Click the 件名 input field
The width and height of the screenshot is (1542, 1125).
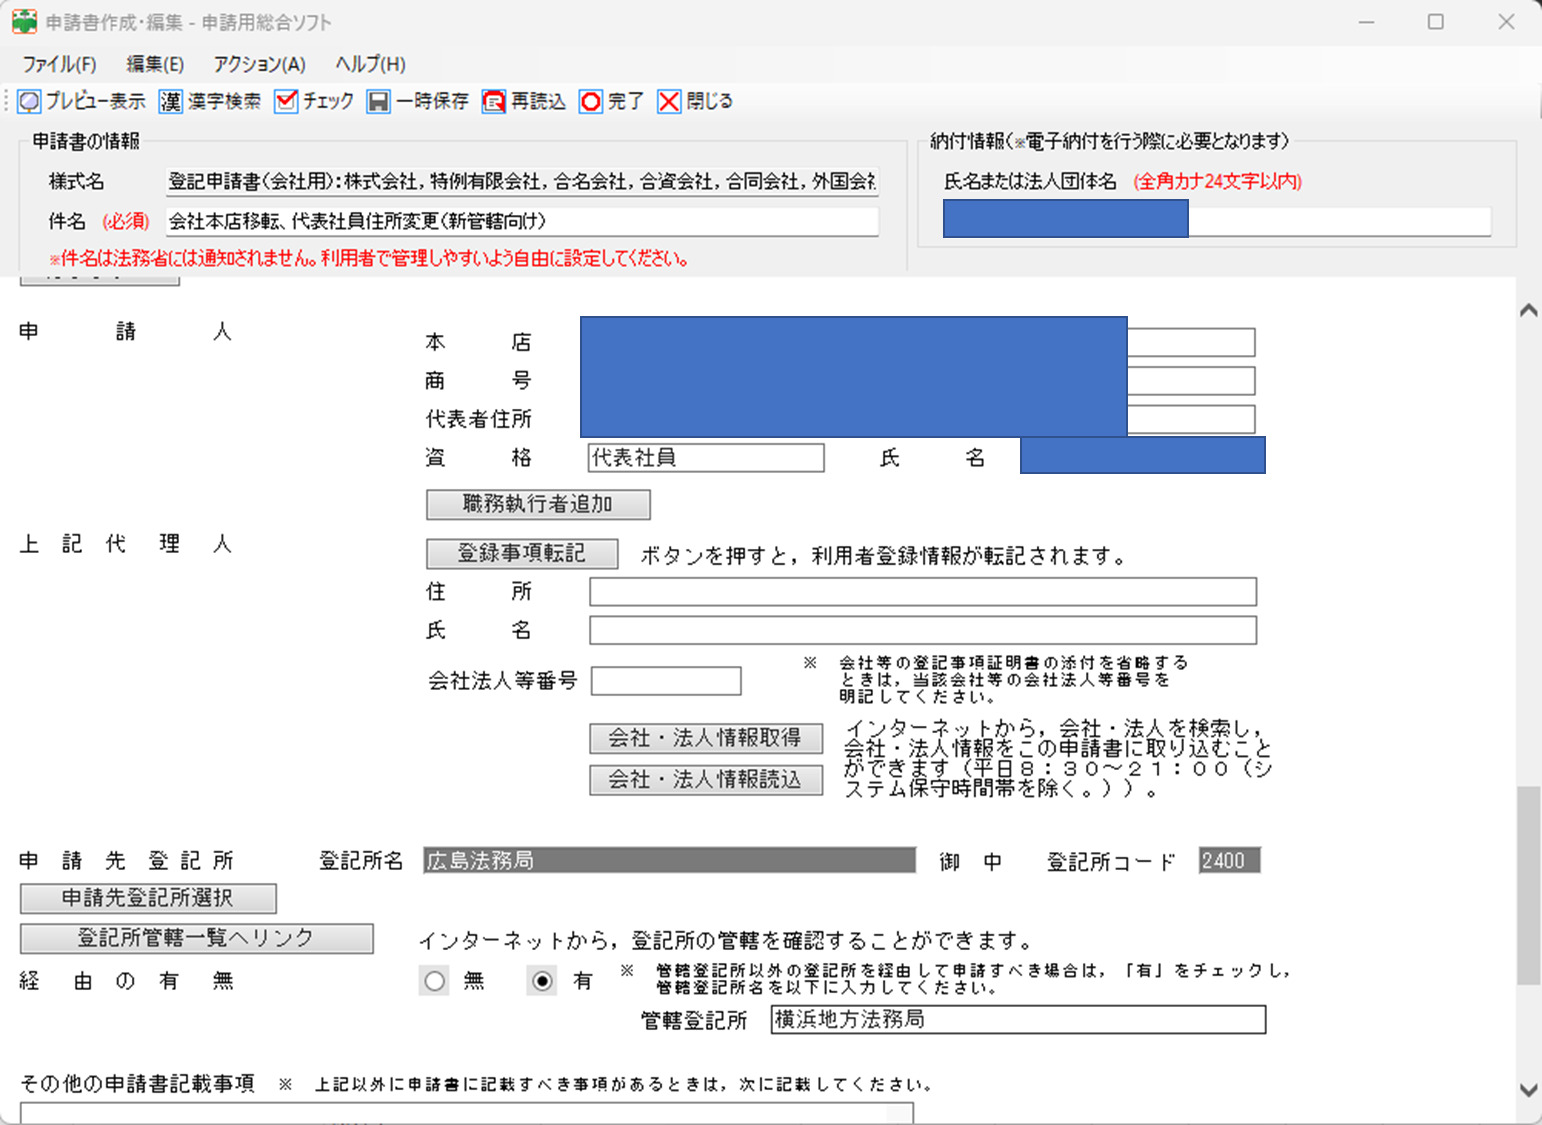pyautogui.click(x=522, y=221)
